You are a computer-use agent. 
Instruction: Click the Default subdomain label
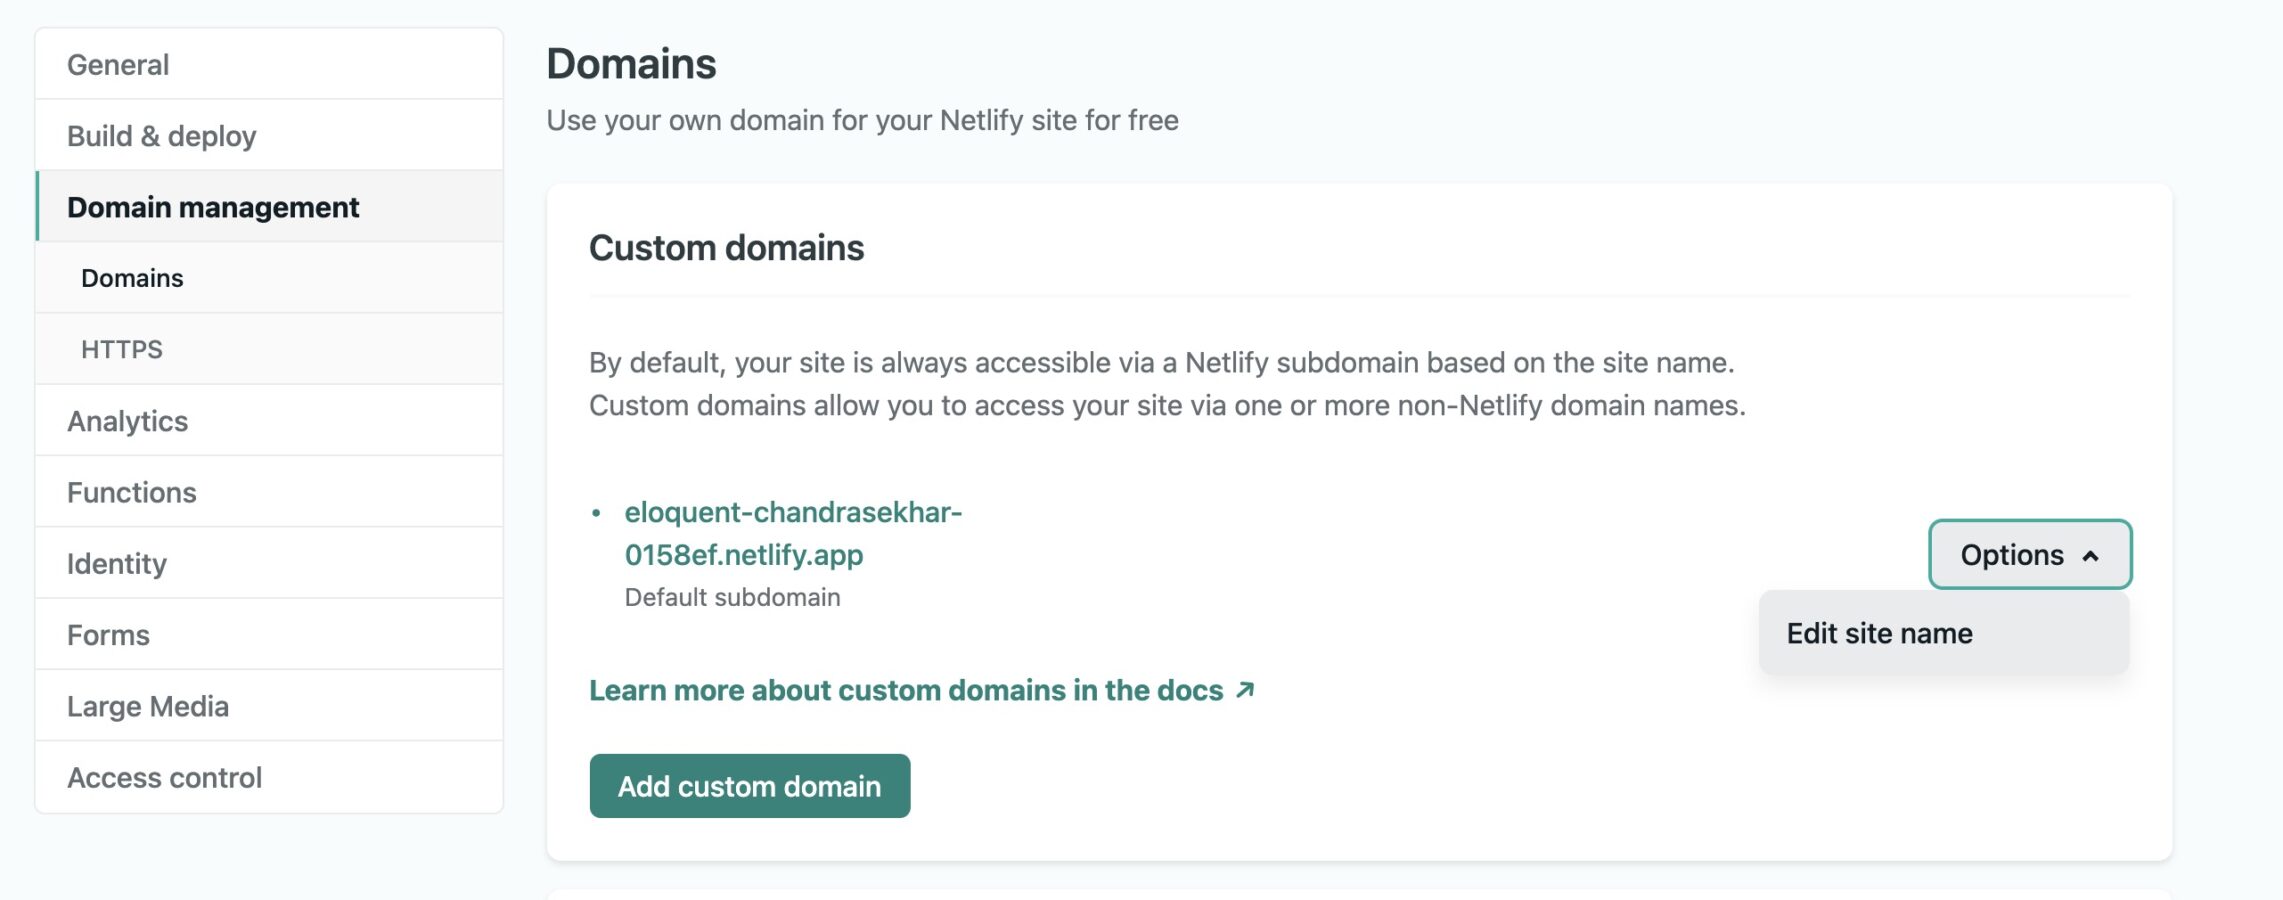point(732,597)
